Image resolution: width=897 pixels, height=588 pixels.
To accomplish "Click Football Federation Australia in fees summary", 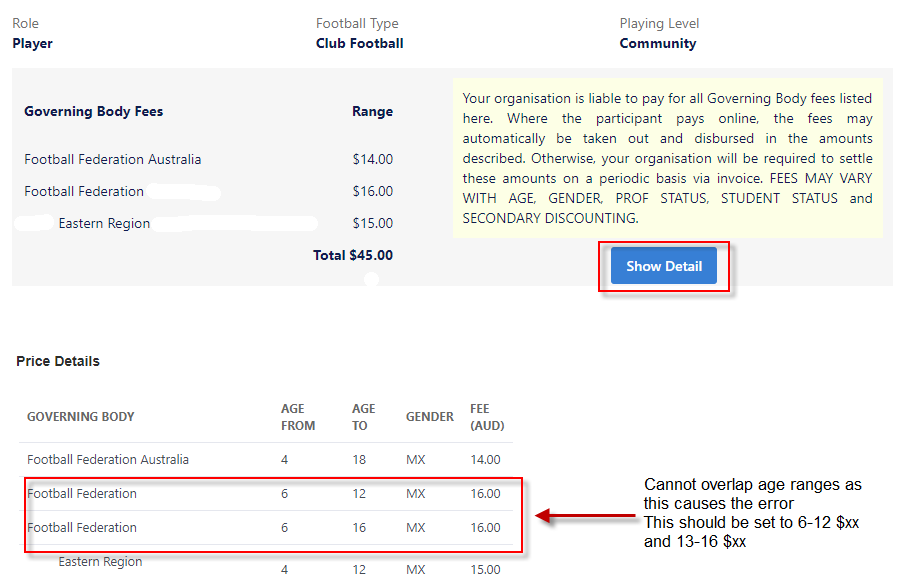I will pos(113,159).
